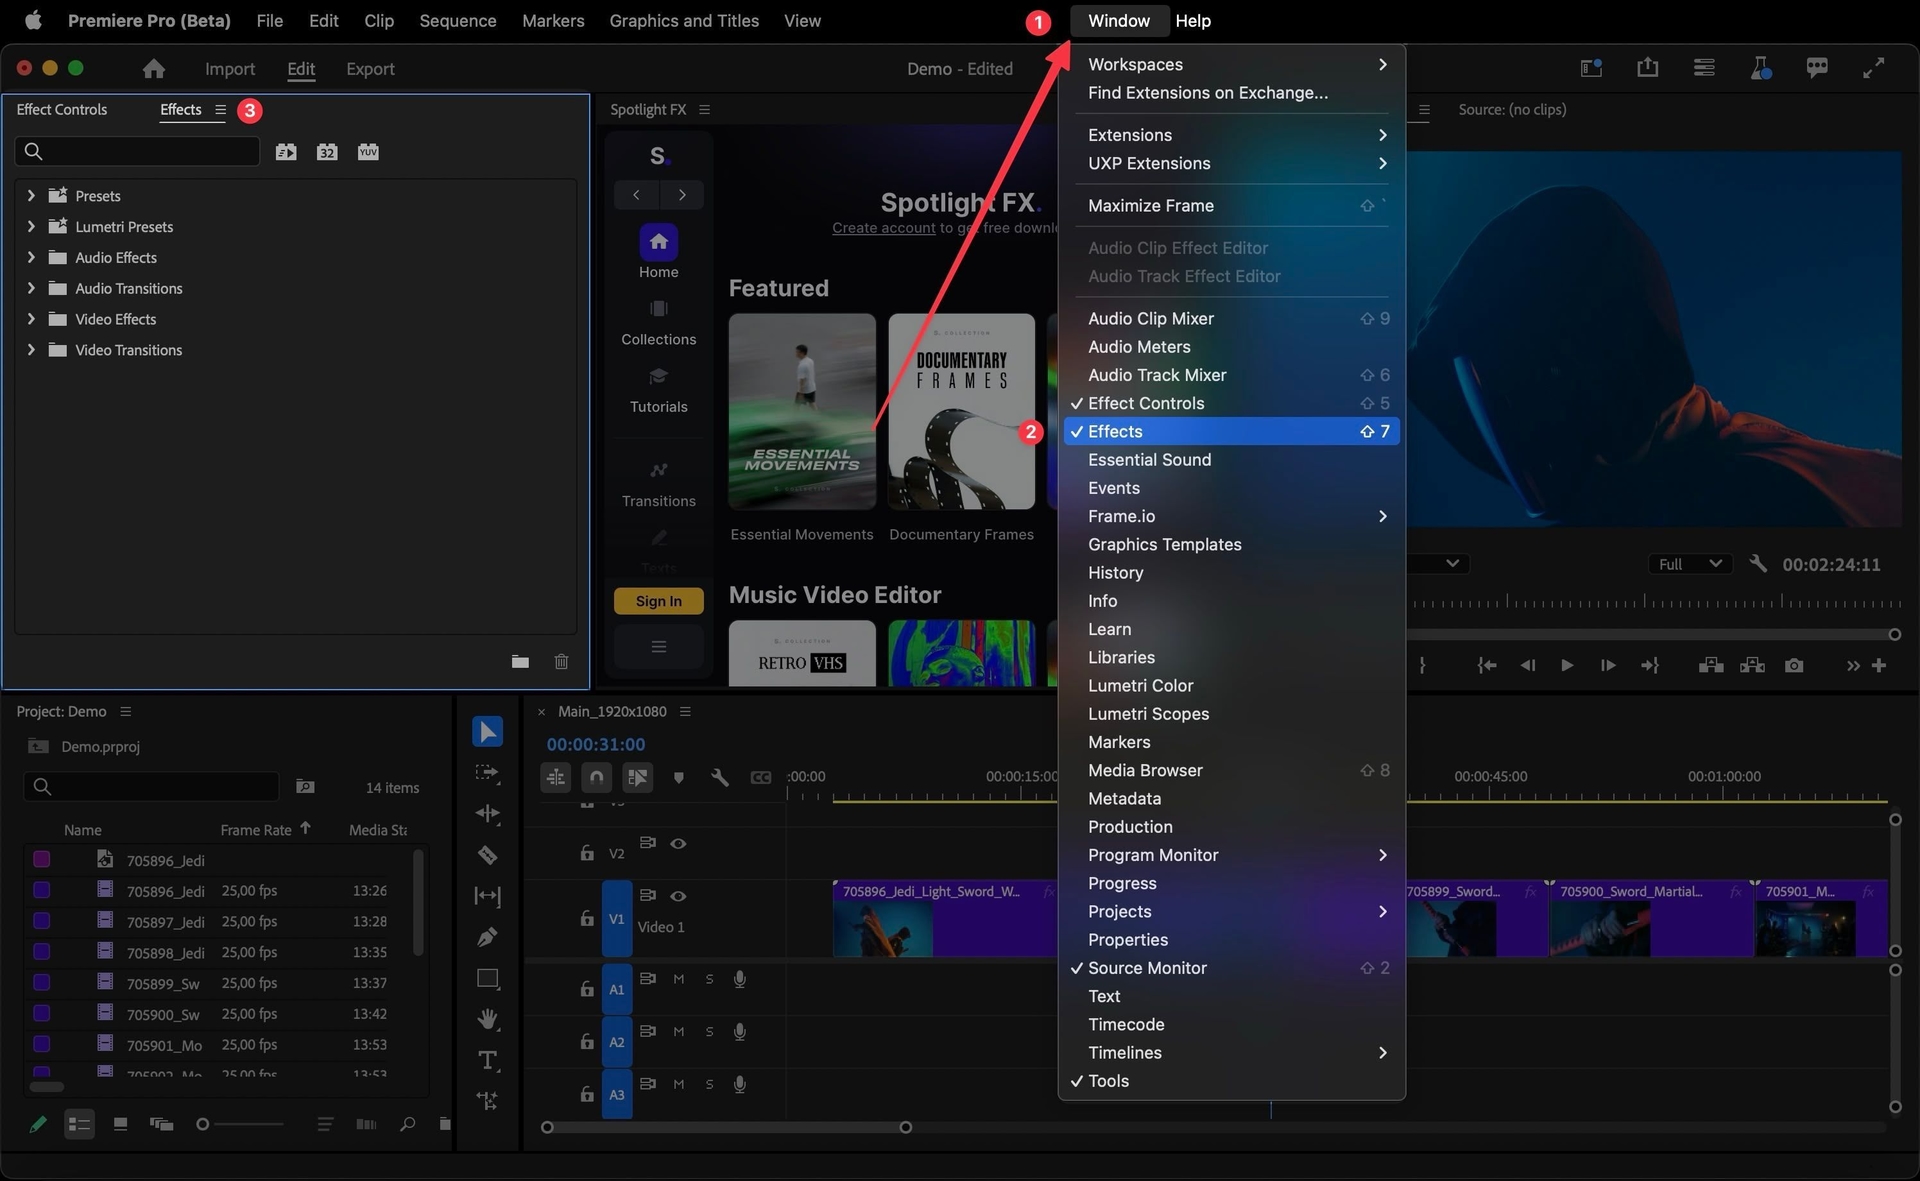Click the Sign In button
The image size is (1920, 1181).
pos(658,601)
